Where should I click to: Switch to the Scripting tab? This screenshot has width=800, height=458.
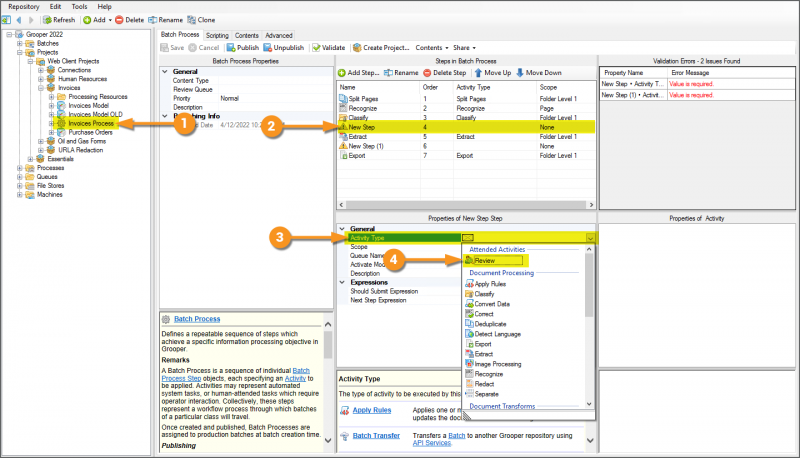click(x=217, y=35)
